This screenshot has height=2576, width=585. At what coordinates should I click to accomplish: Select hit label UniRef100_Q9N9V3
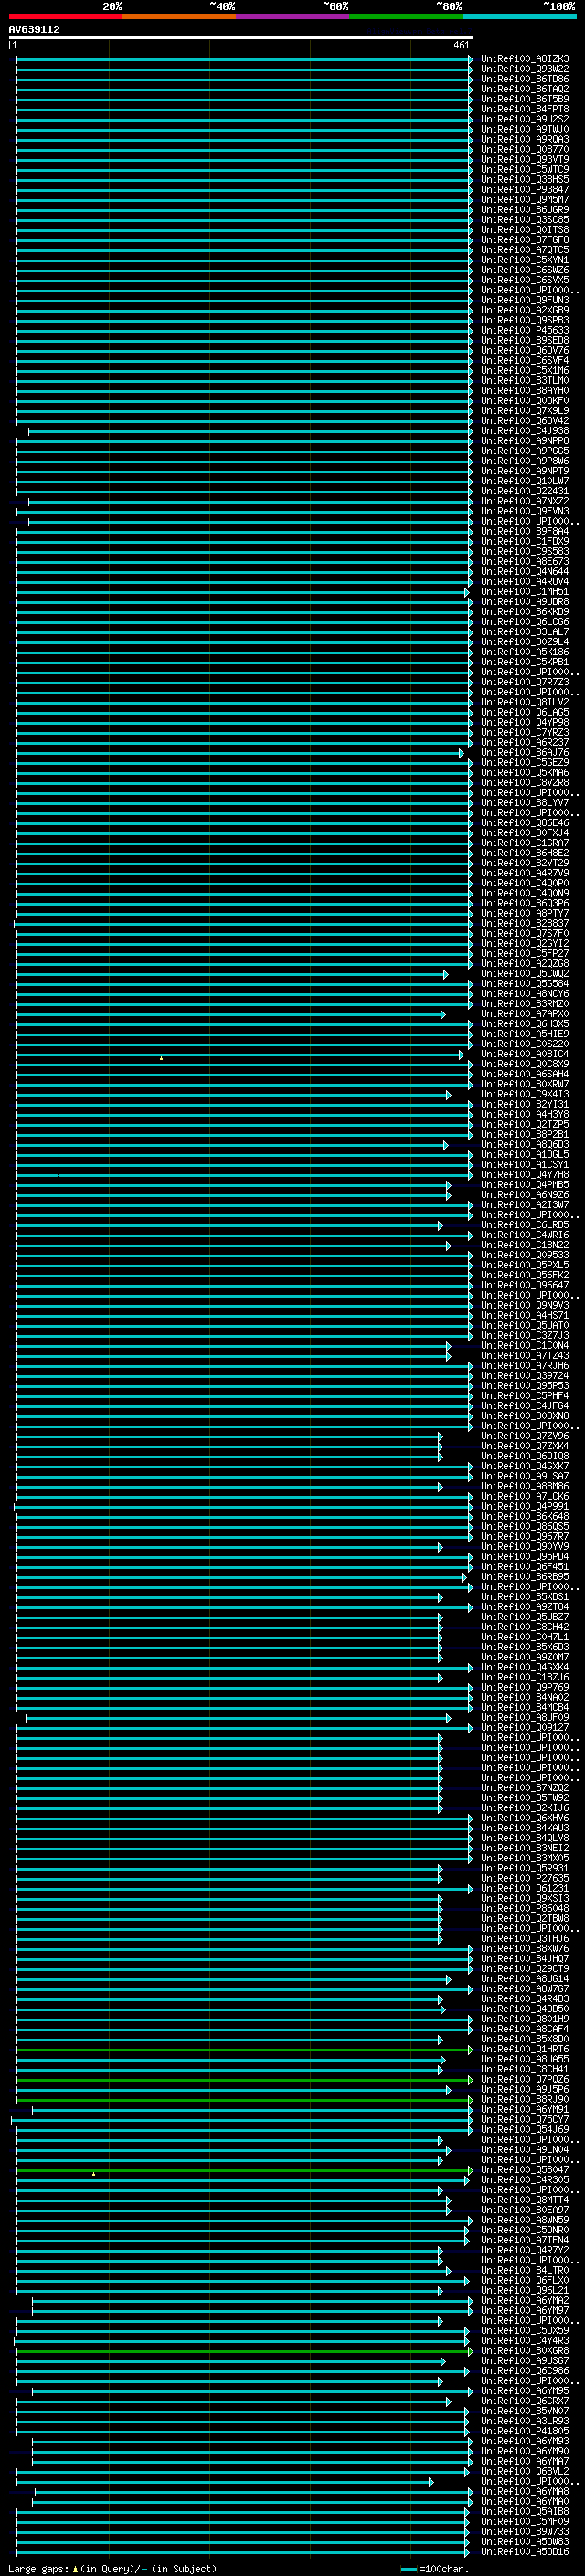[525, 1305]
